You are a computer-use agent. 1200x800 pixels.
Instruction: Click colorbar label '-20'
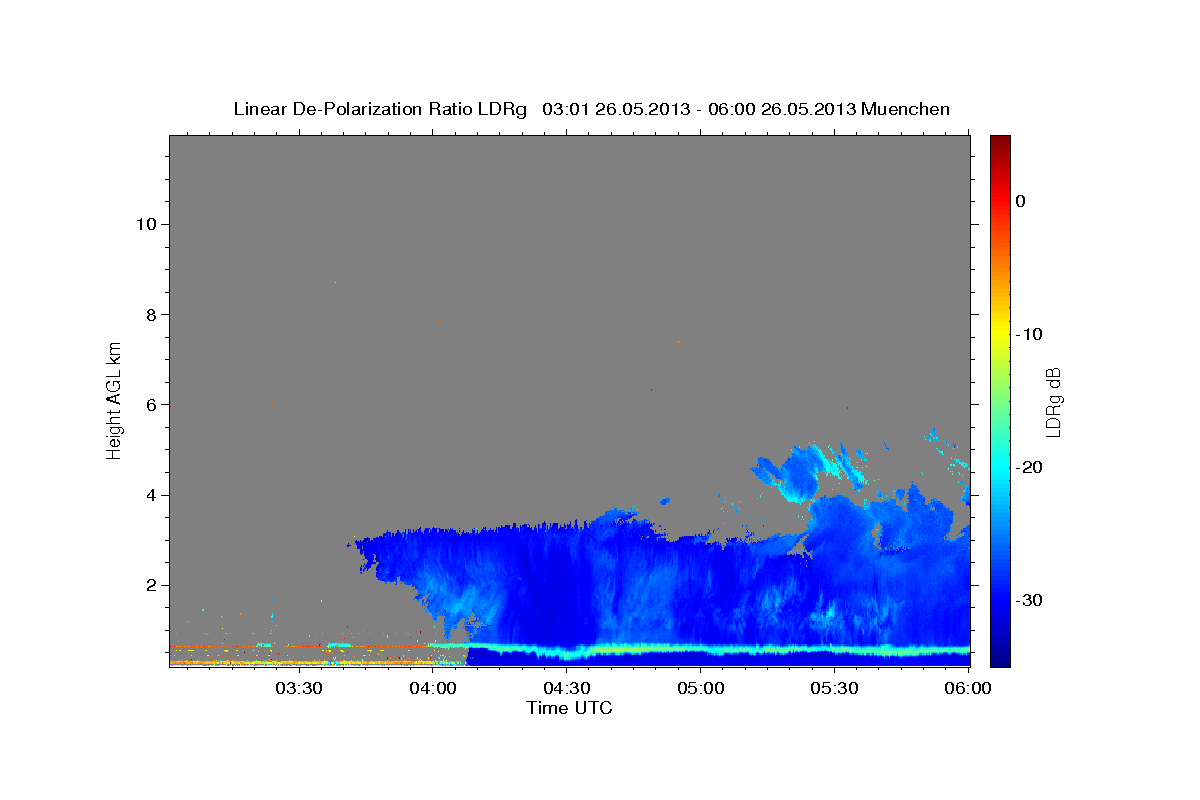pos(1029,467)
